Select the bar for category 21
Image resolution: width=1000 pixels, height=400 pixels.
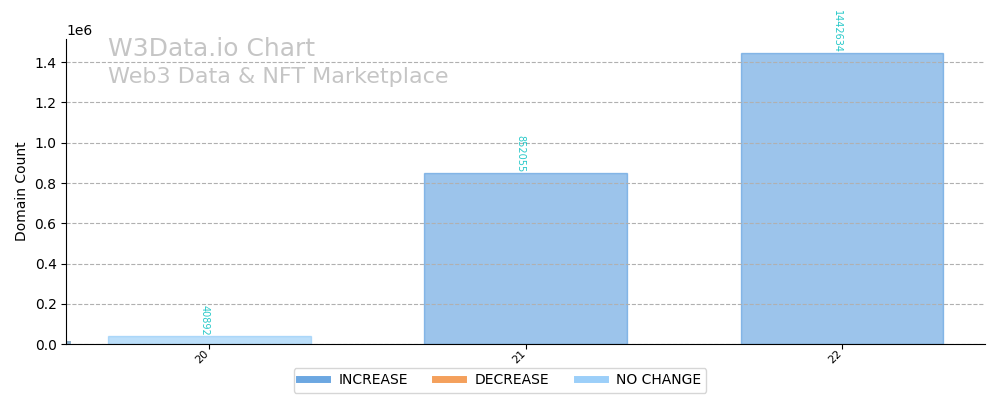(525, 259)
